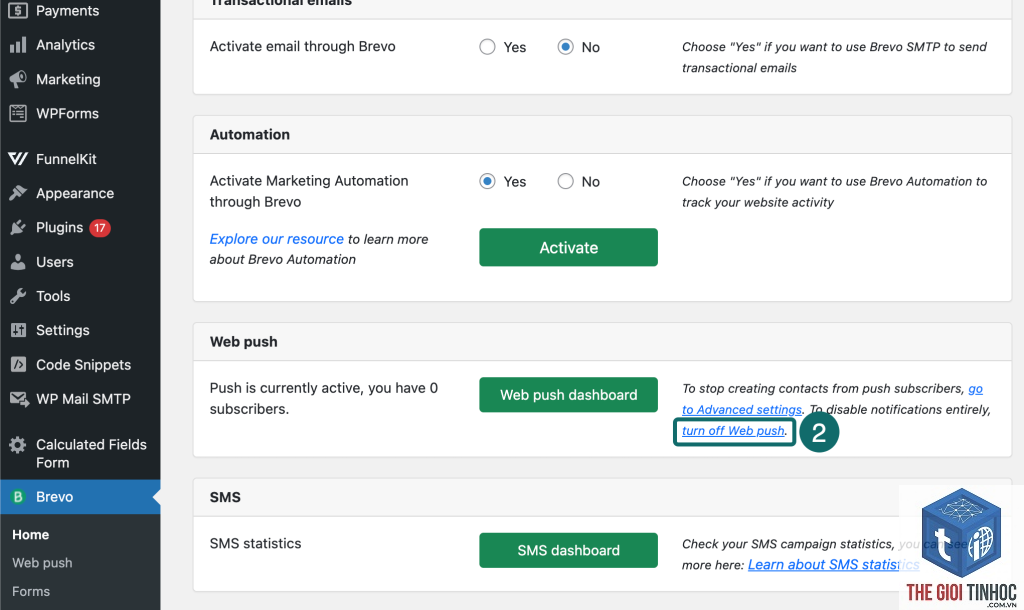Select No for email through Brevo

(x=566, y=47)
